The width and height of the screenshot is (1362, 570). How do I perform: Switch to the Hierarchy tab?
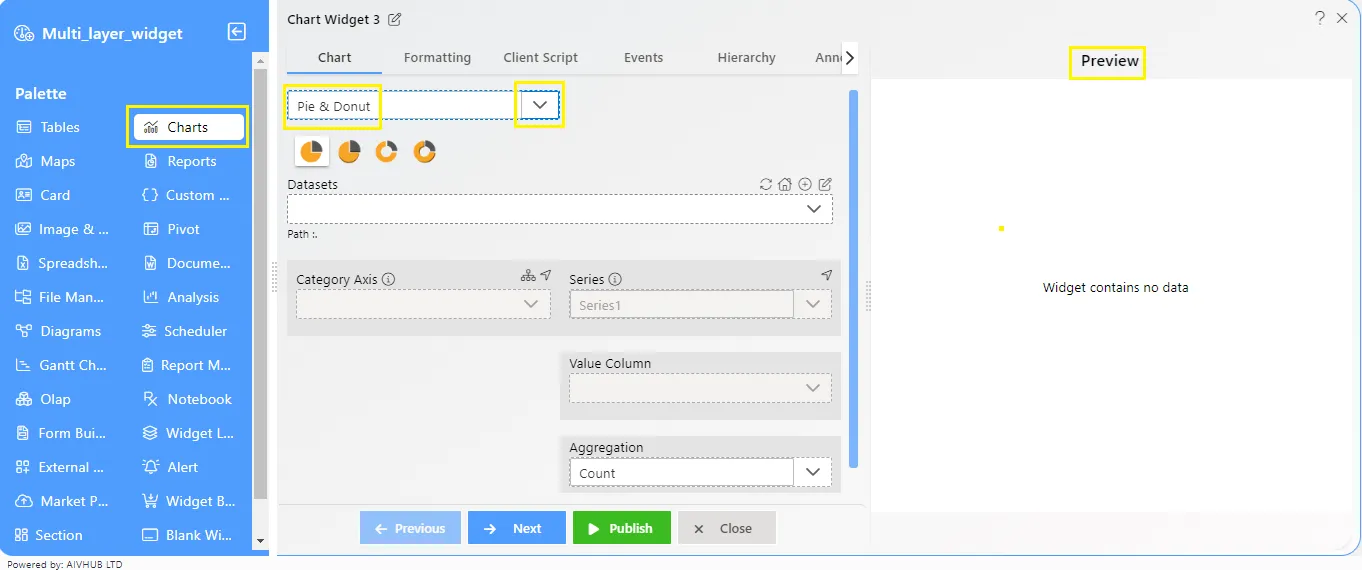click(746, 58)
